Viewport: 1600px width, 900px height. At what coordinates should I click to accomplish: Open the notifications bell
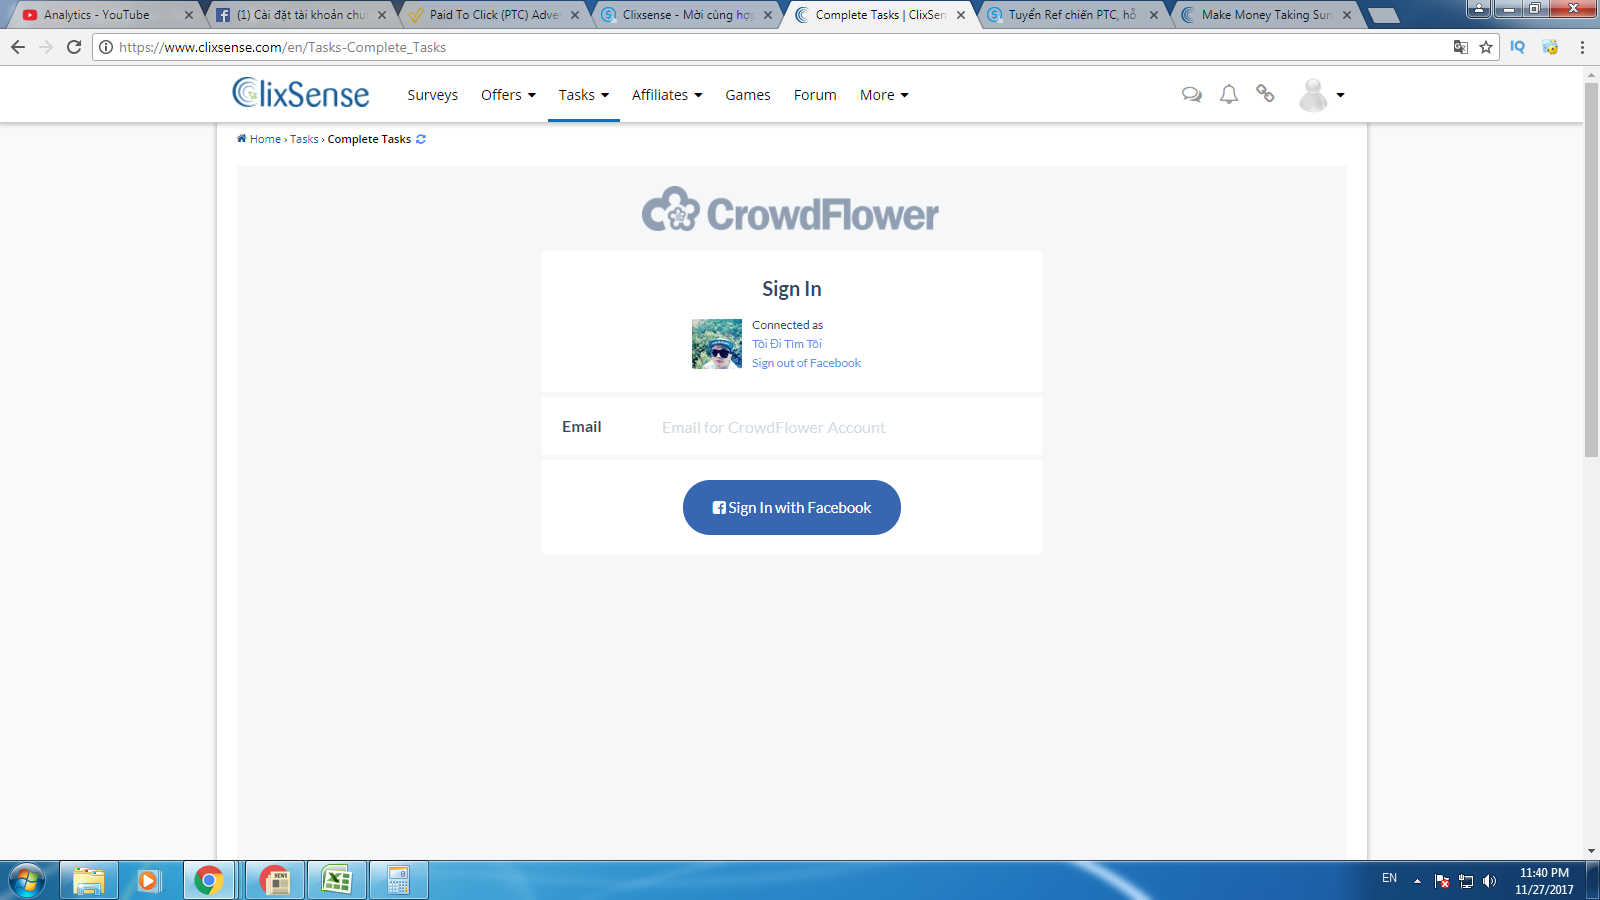click(1229, 95)
